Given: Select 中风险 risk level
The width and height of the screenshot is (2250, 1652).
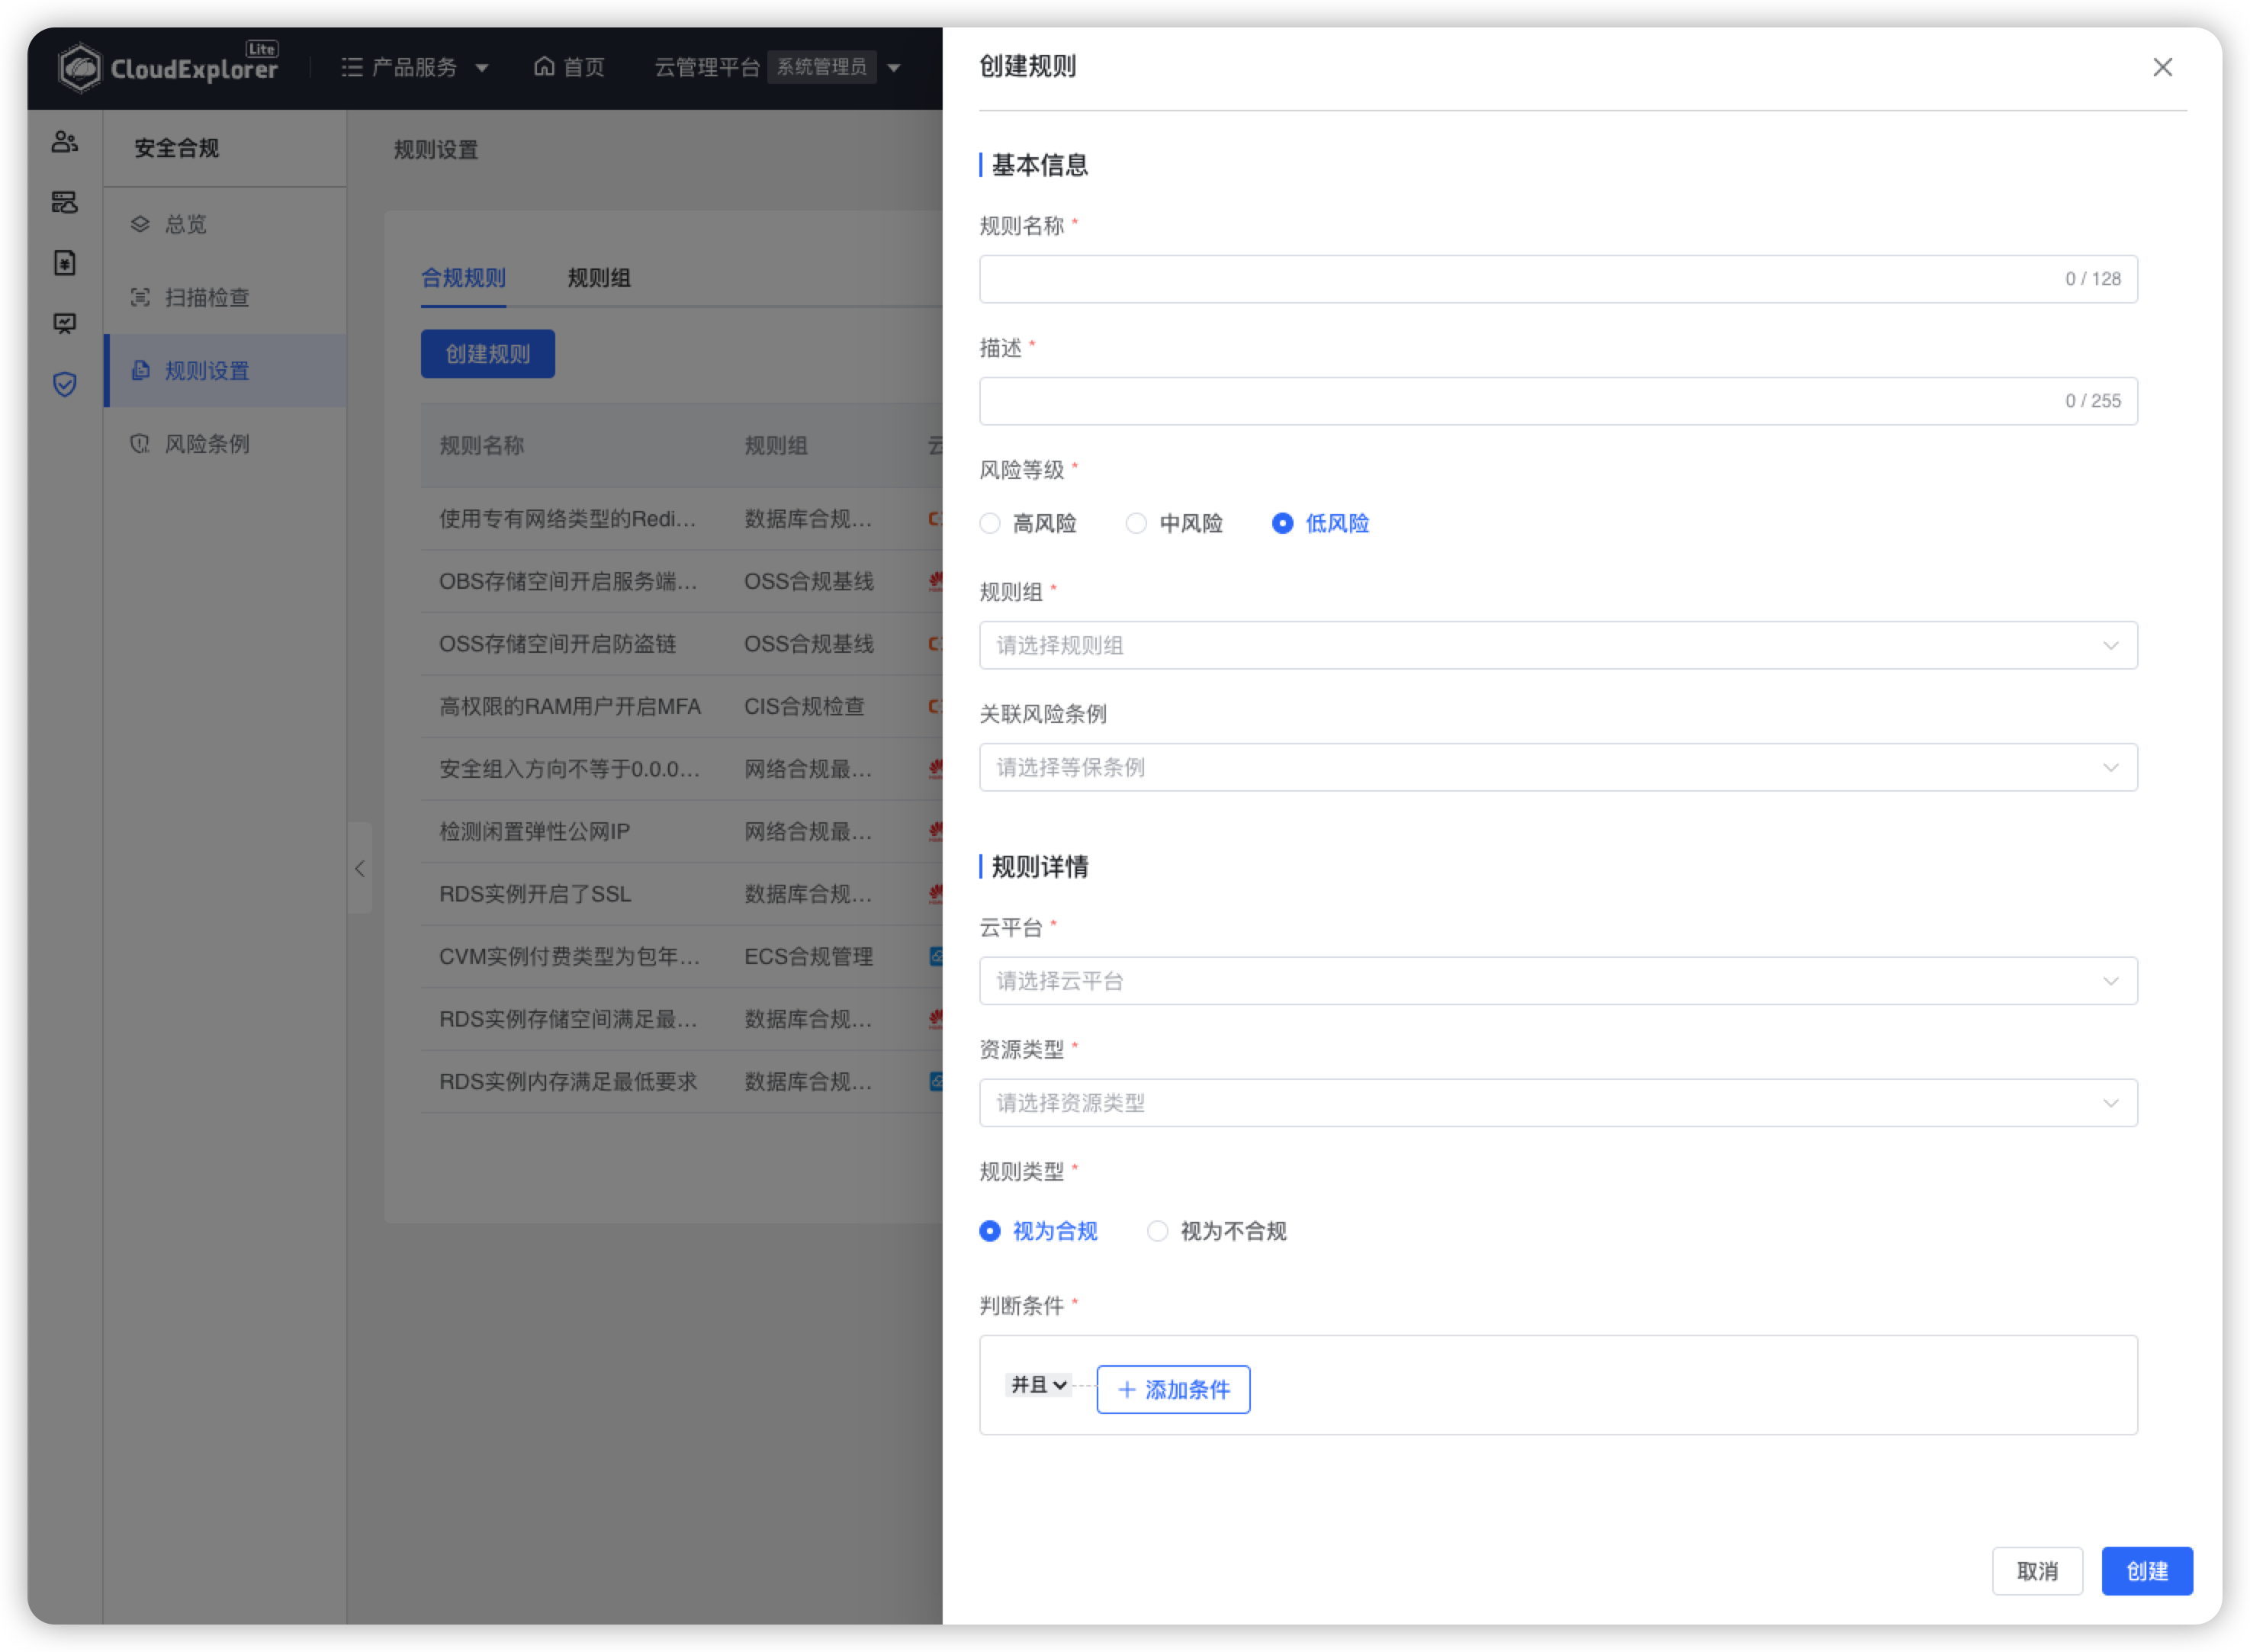Looking at the screenshot, I should coord(1174,523).
